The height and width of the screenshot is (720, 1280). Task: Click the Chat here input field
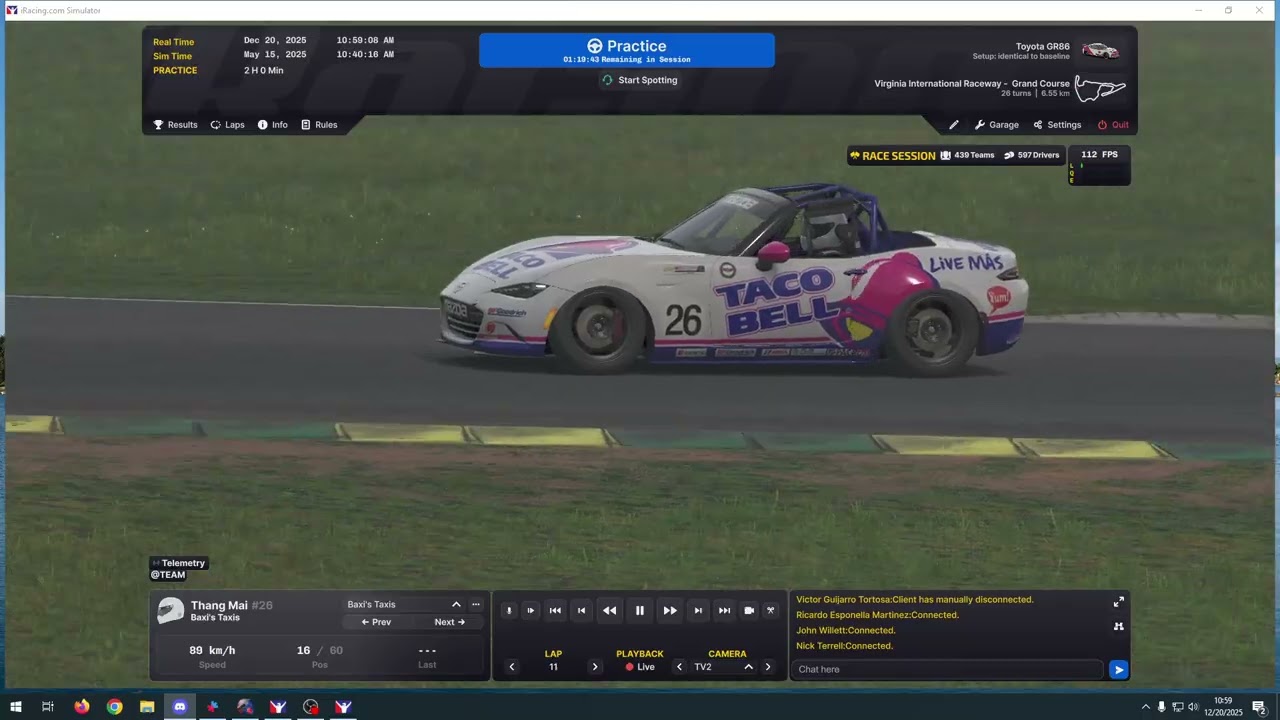click(947, 669)
